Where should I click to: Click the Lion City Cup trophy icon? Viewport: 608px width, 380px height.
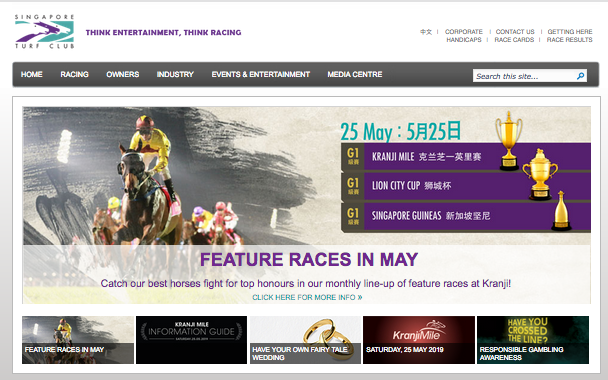click(x=540, y=174)
